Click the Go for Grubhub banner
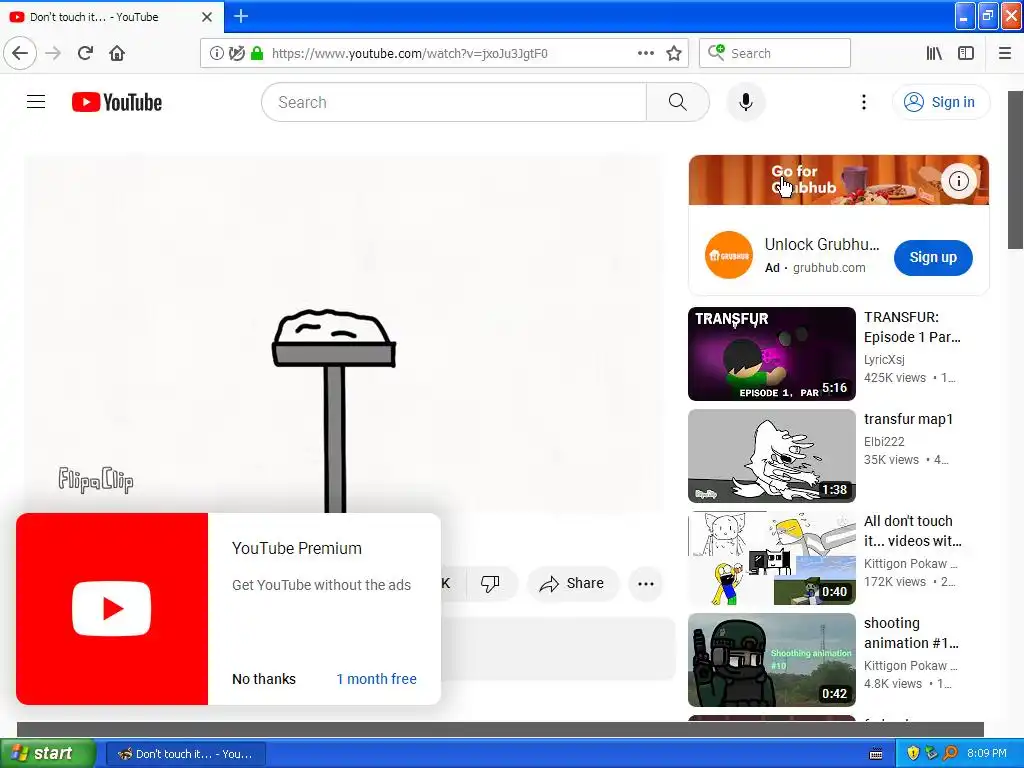The width and height of the screenshot is (1024, 768). point(839,180)
